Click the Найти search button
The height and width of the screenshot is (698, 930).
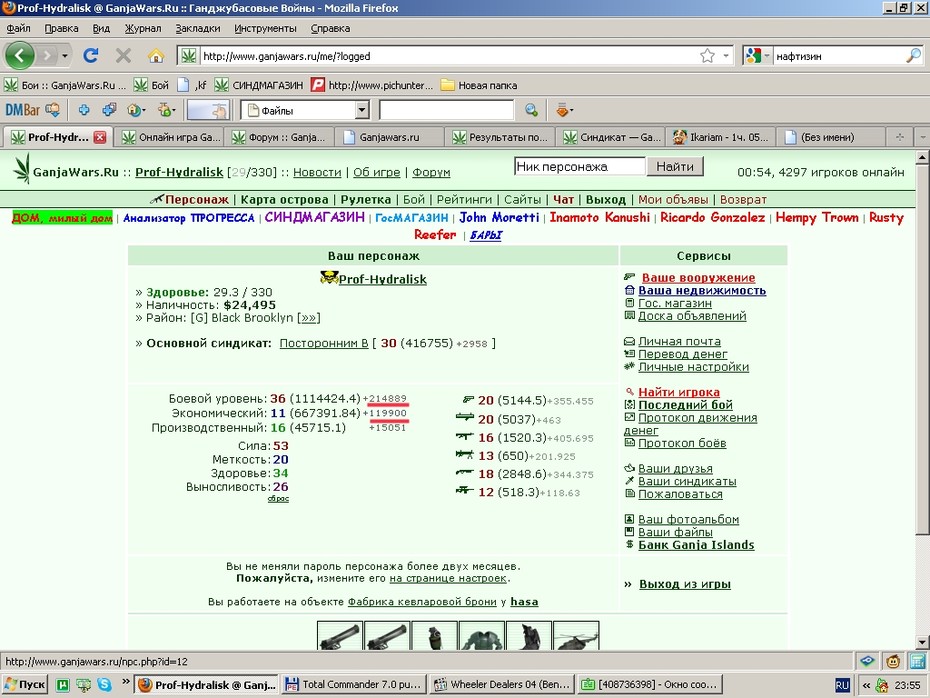click(675, 167)
